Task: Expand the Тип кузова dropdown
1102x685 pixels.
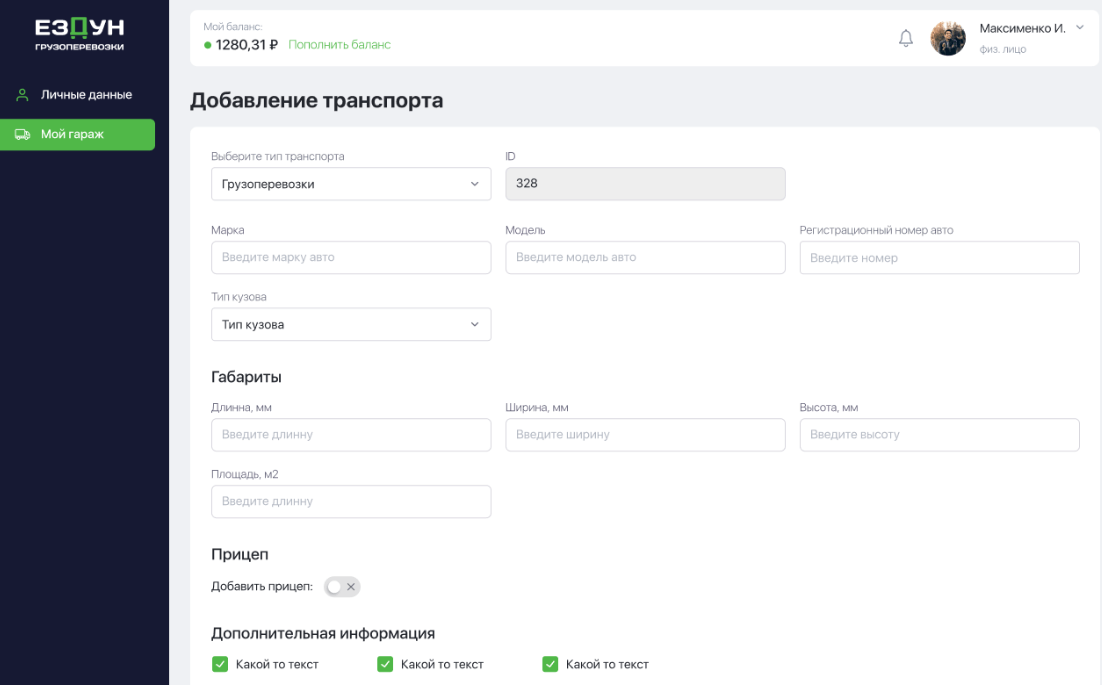Action: point(351,324)
